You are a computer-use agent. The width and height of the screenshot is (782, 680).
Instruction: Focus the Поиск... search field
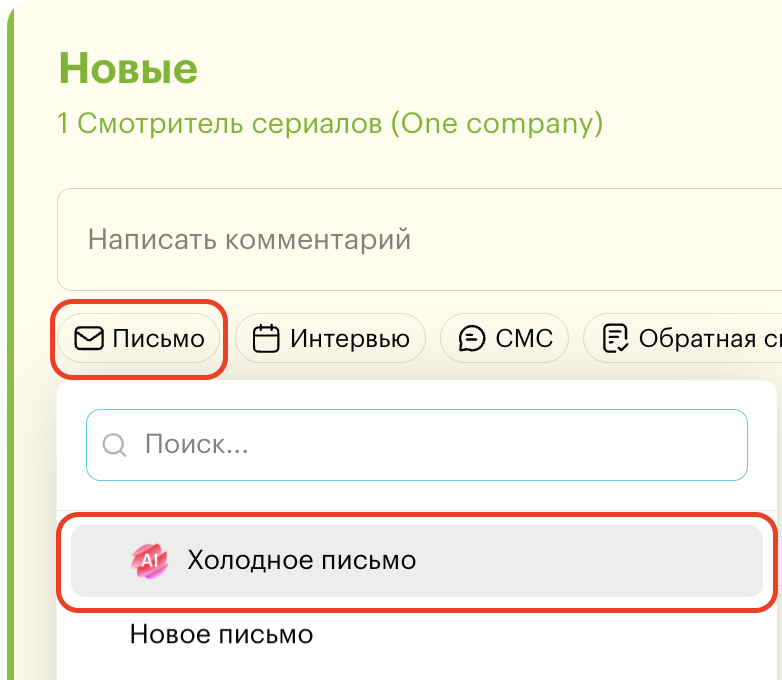[430, 444]
